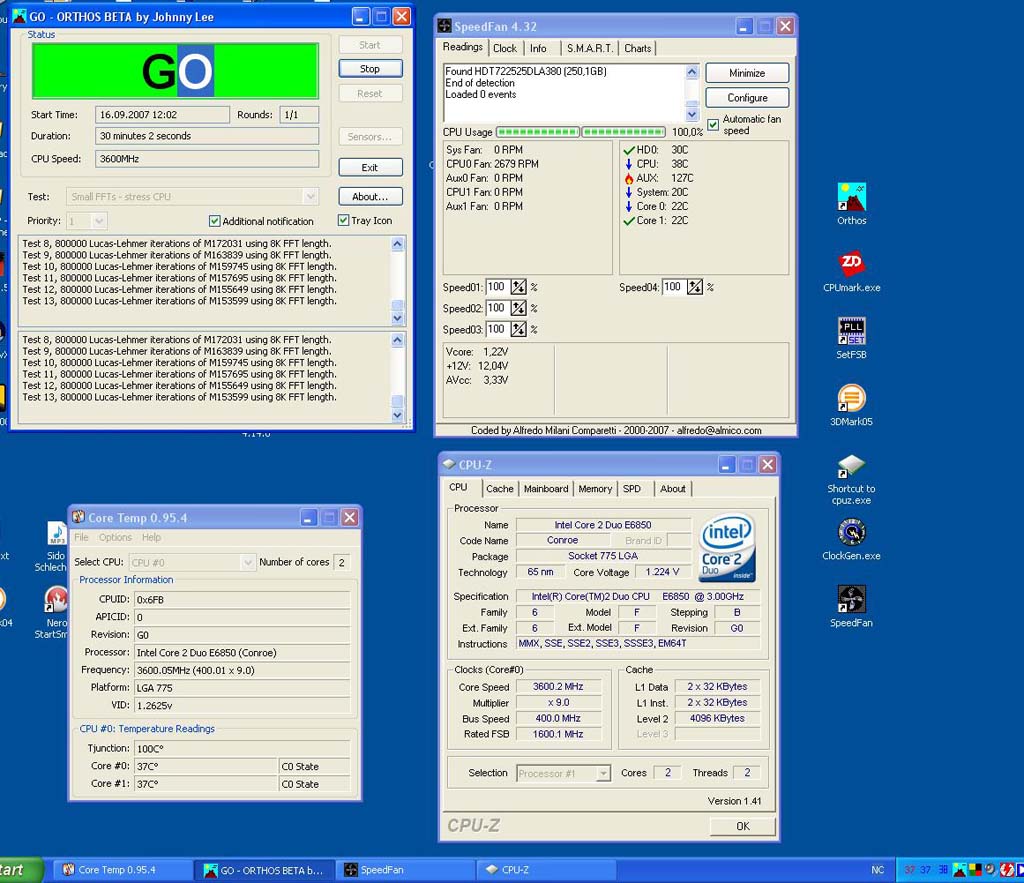Click Speed01 percent adjust icon
Screen dimensions: 1024x883
coord(518,287)
